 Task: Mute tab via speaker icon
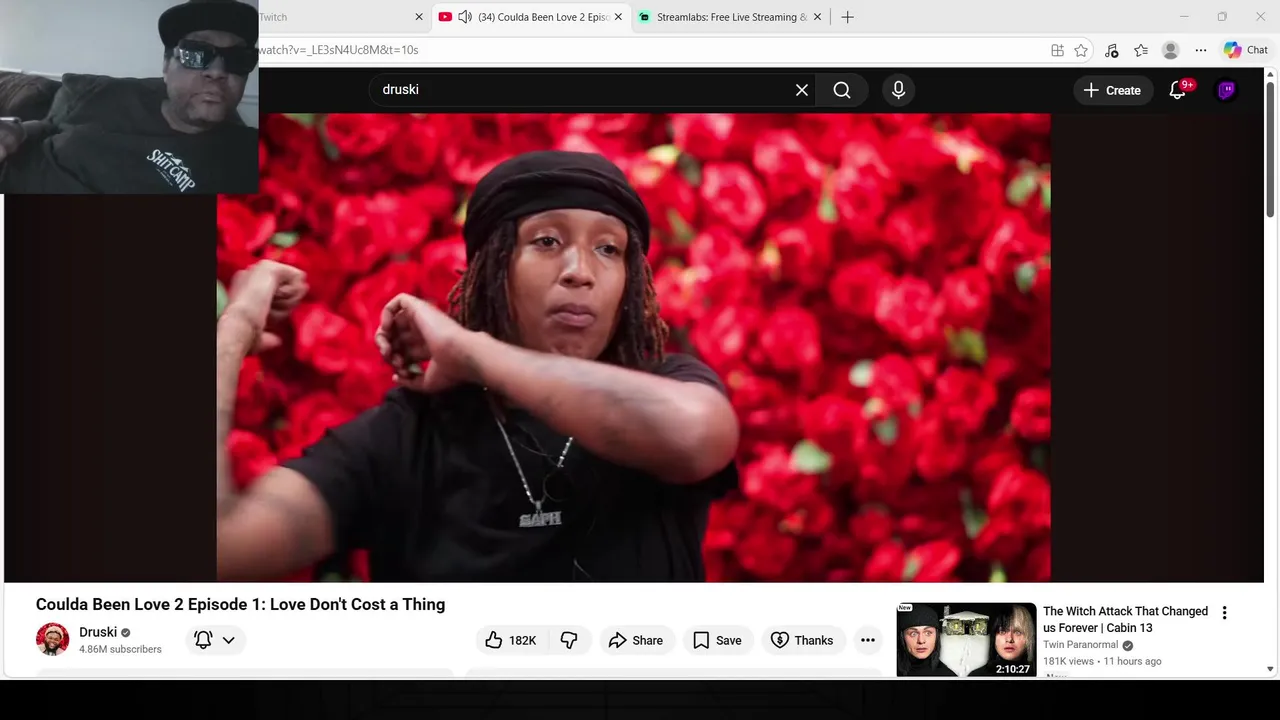coord(465,17)
